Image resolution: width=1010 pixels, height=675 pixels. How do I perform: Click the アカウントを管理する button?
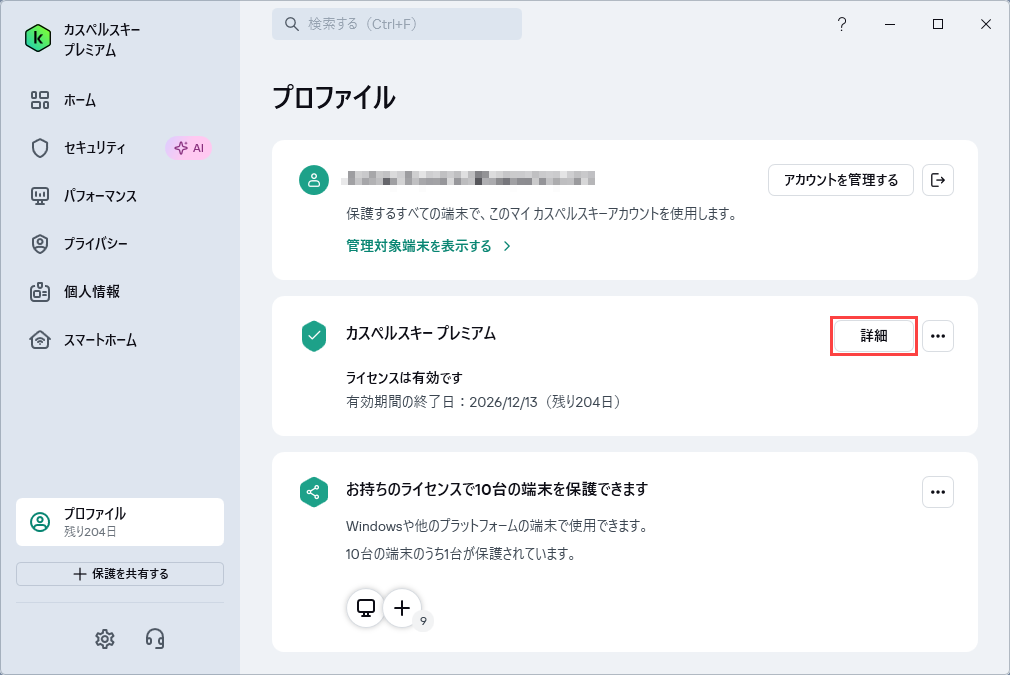click(841, 180)
